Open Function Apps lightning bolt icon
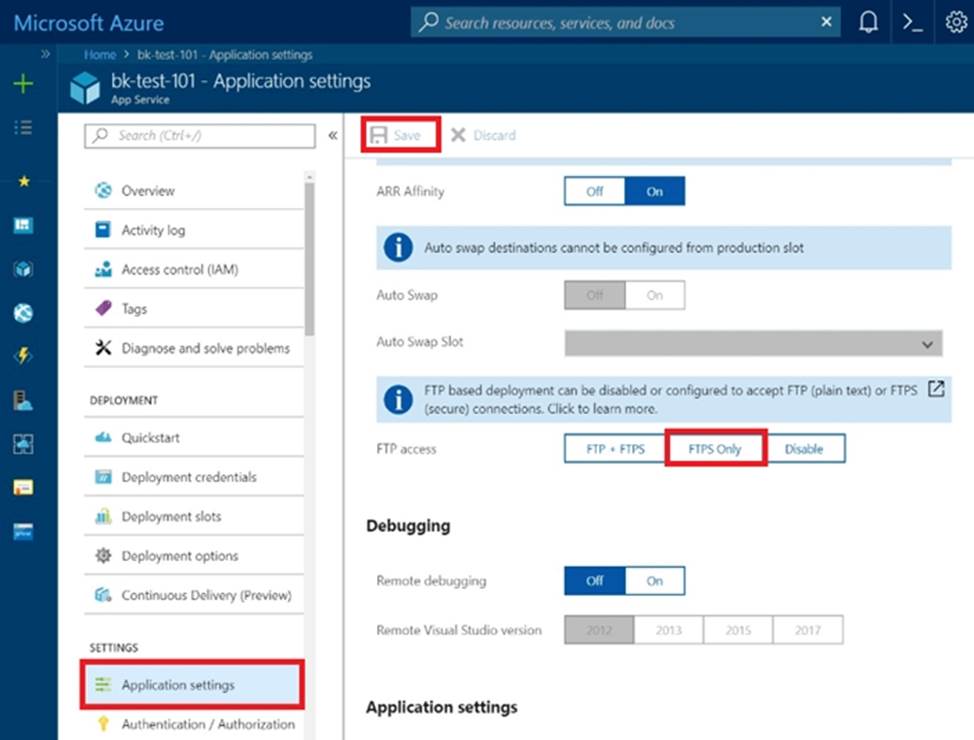Image resolution: width=974 pixels, height=740 pixels. [x=23, y=356]
